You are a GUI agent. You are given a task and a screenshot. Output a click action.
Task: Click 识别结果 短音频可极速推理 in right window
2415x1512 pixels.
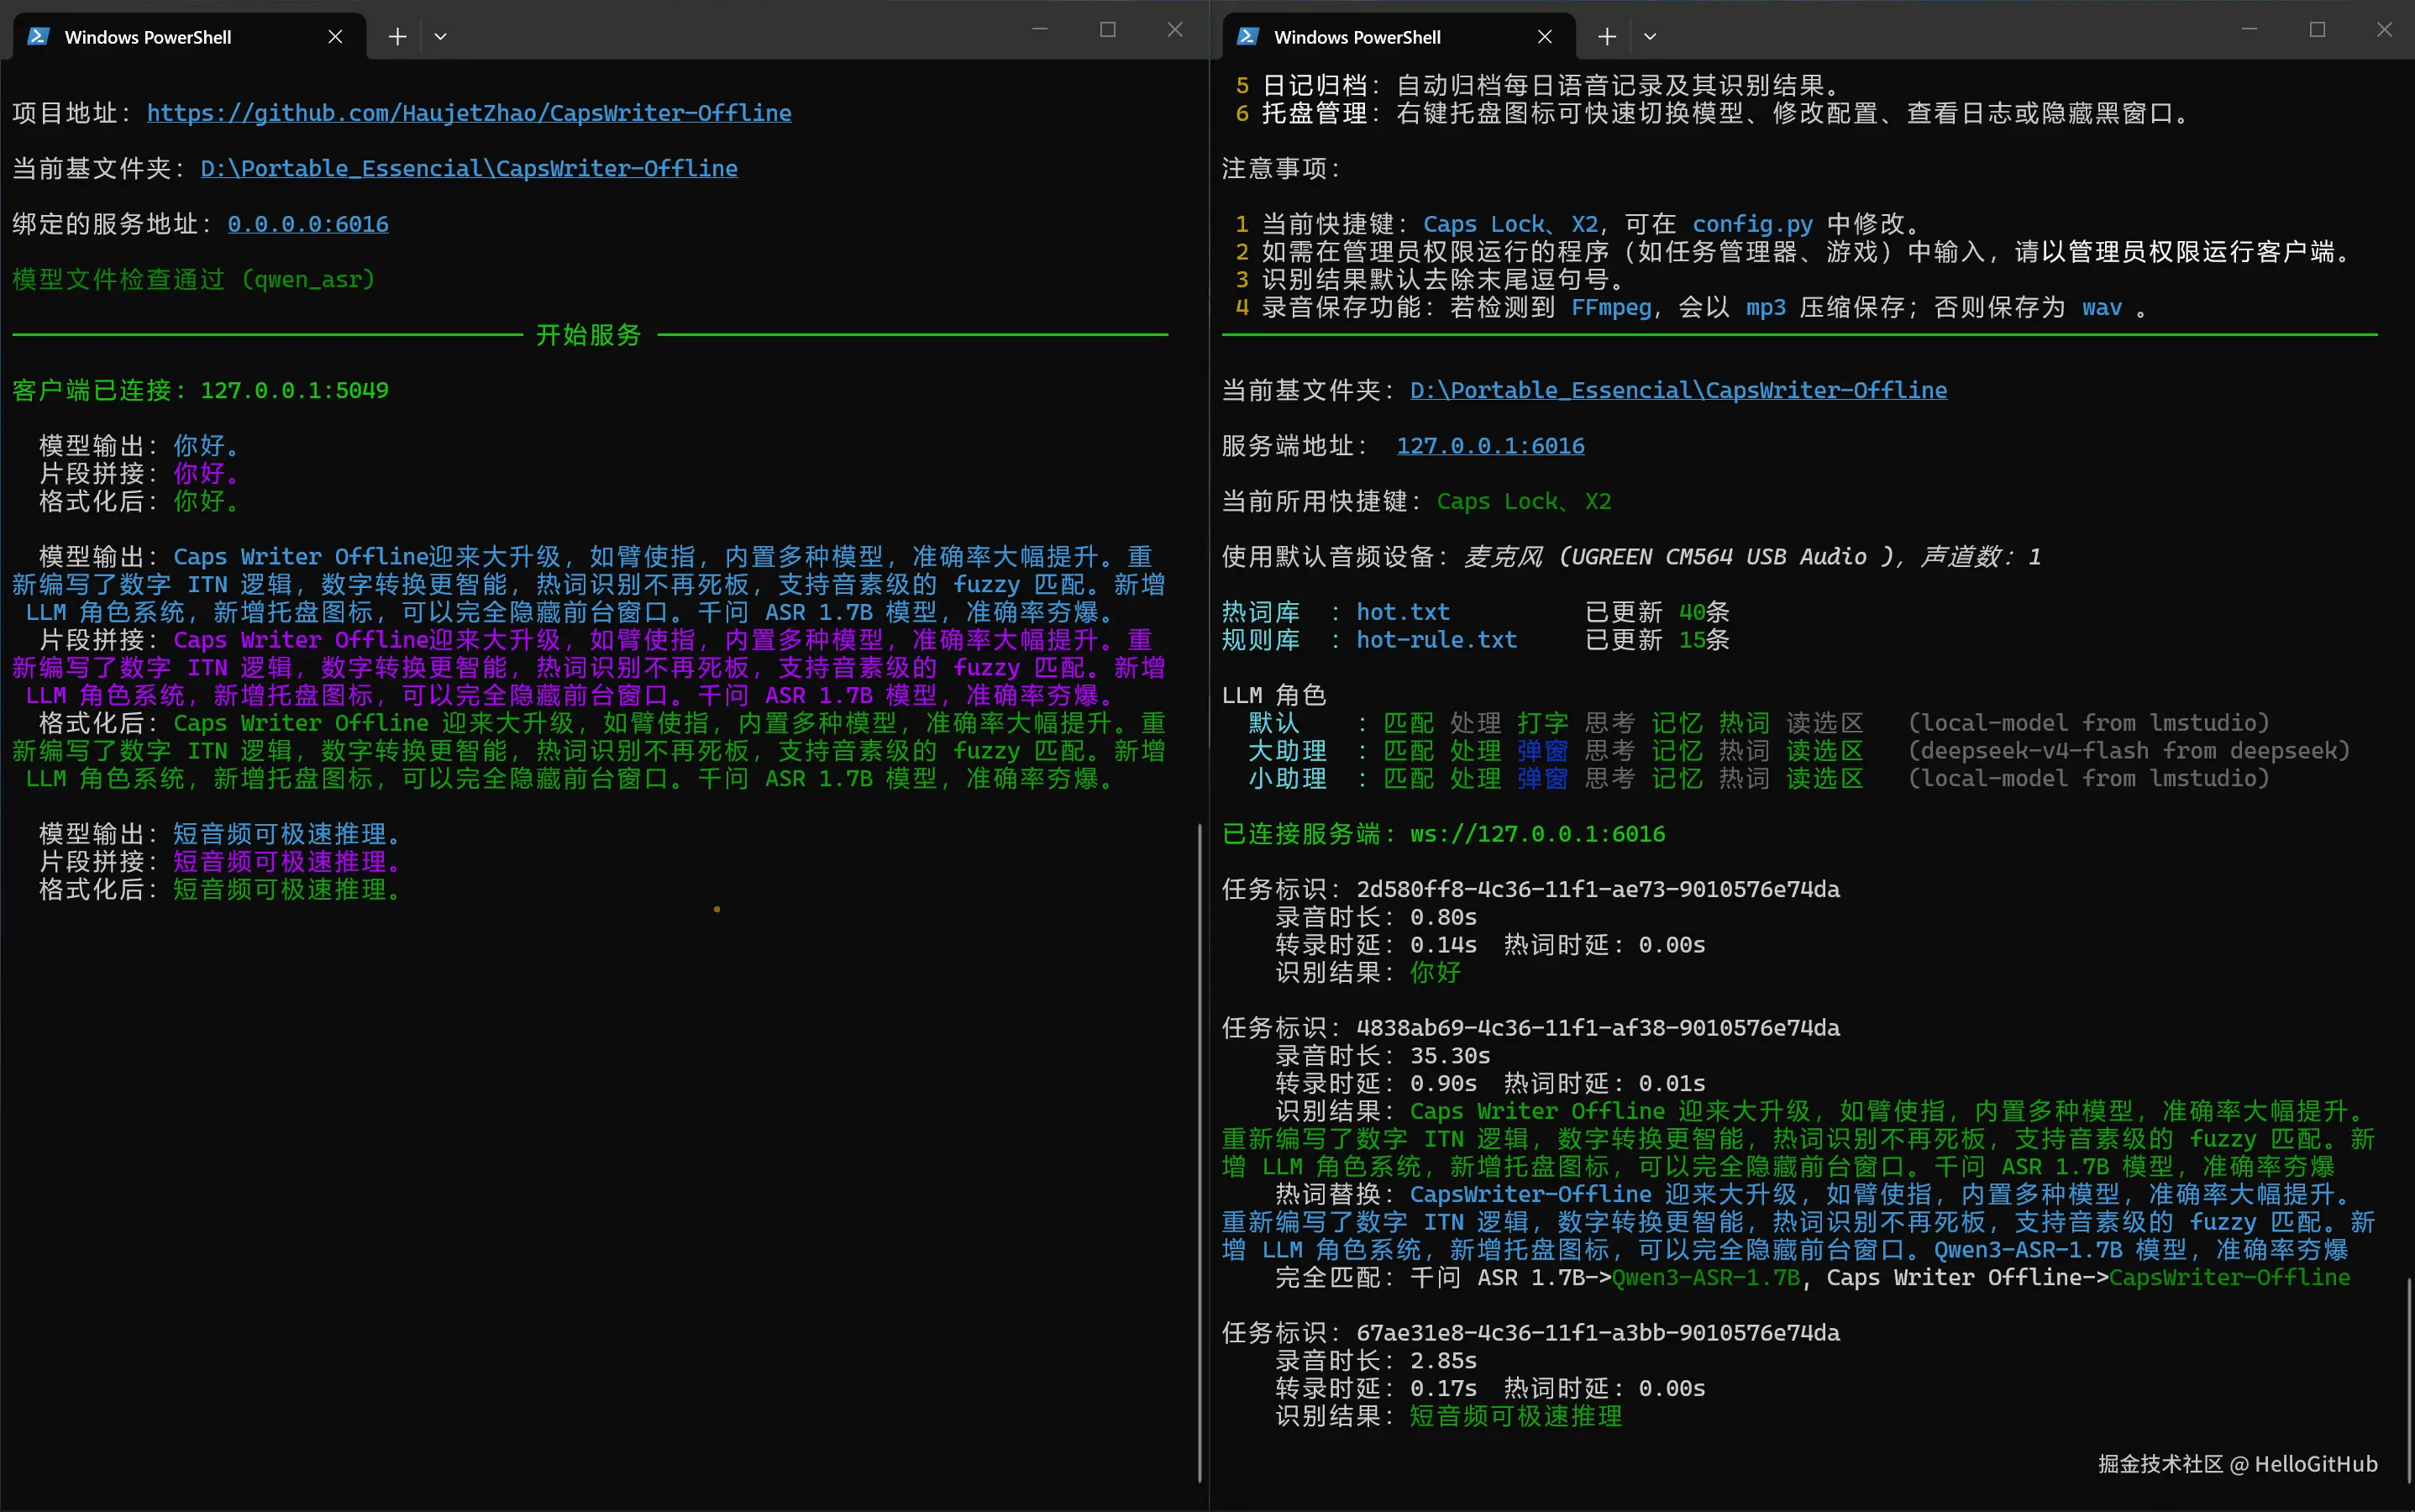(1516, 1416)
